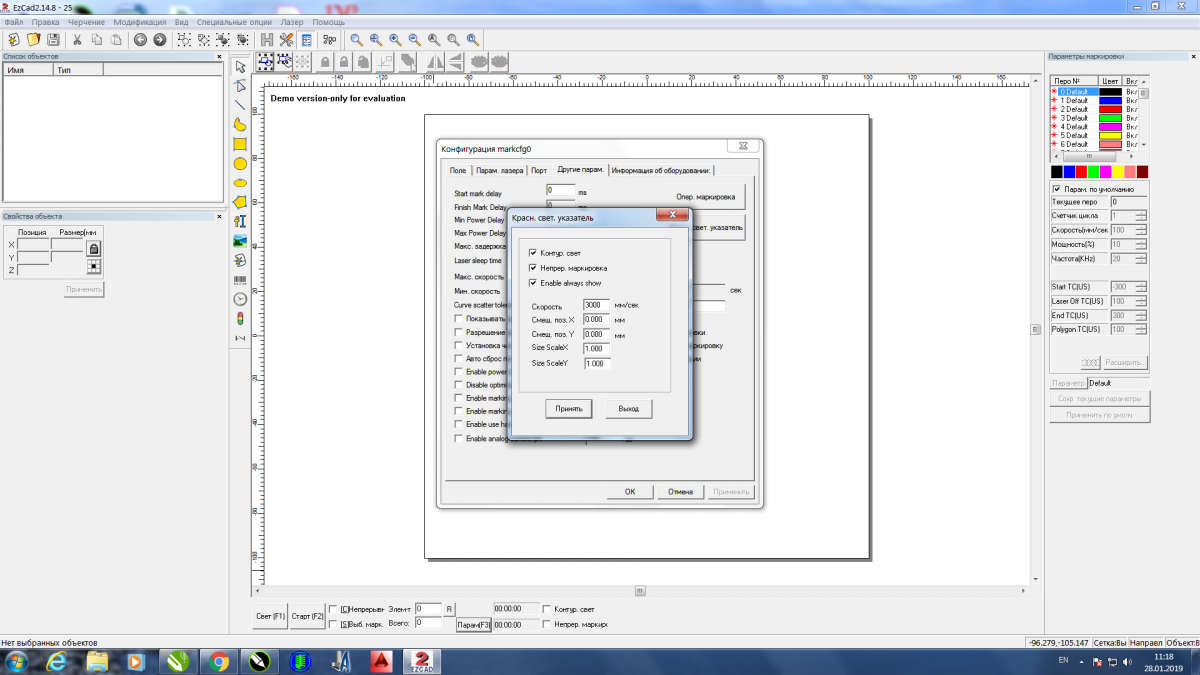Screen dimensions: 1200x675
Task: Select the pick arrow tool
Action: [240, 66]
